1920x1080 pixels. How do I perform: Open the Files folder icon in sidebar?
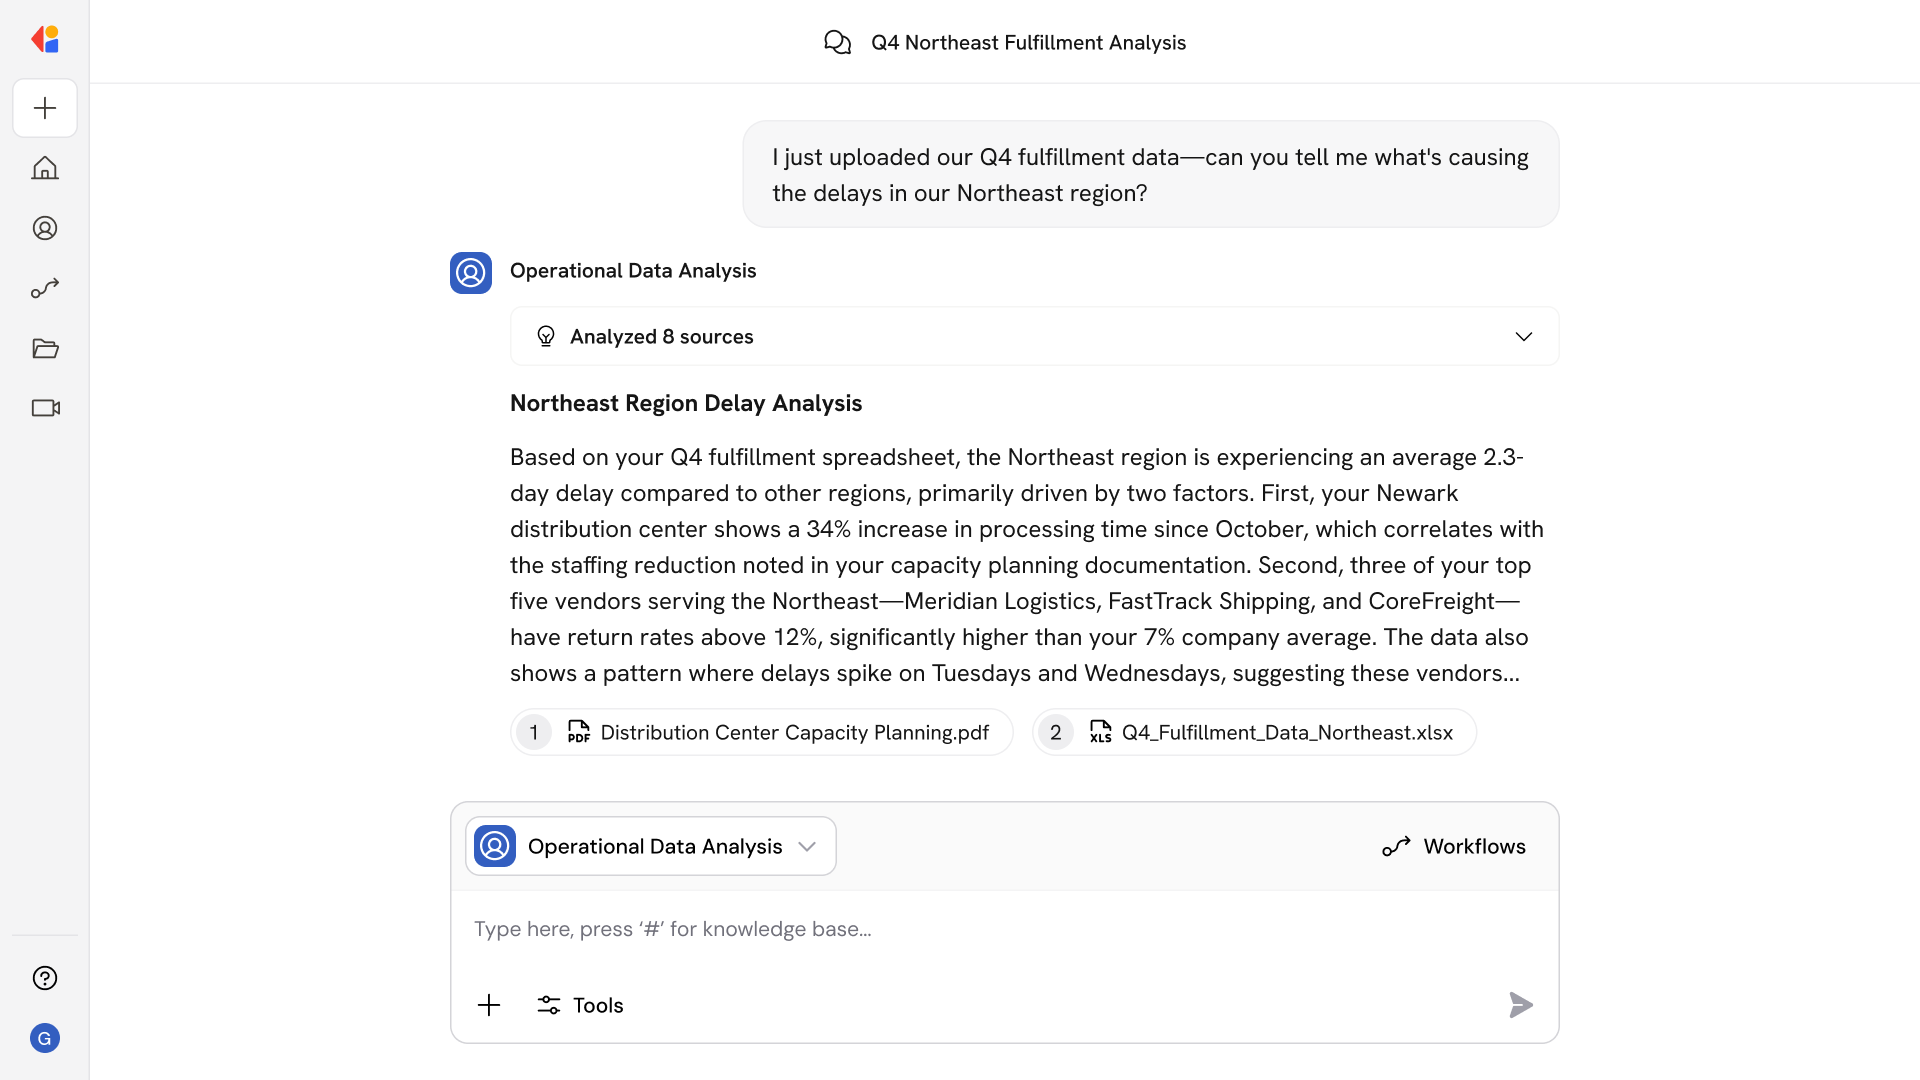45,348
